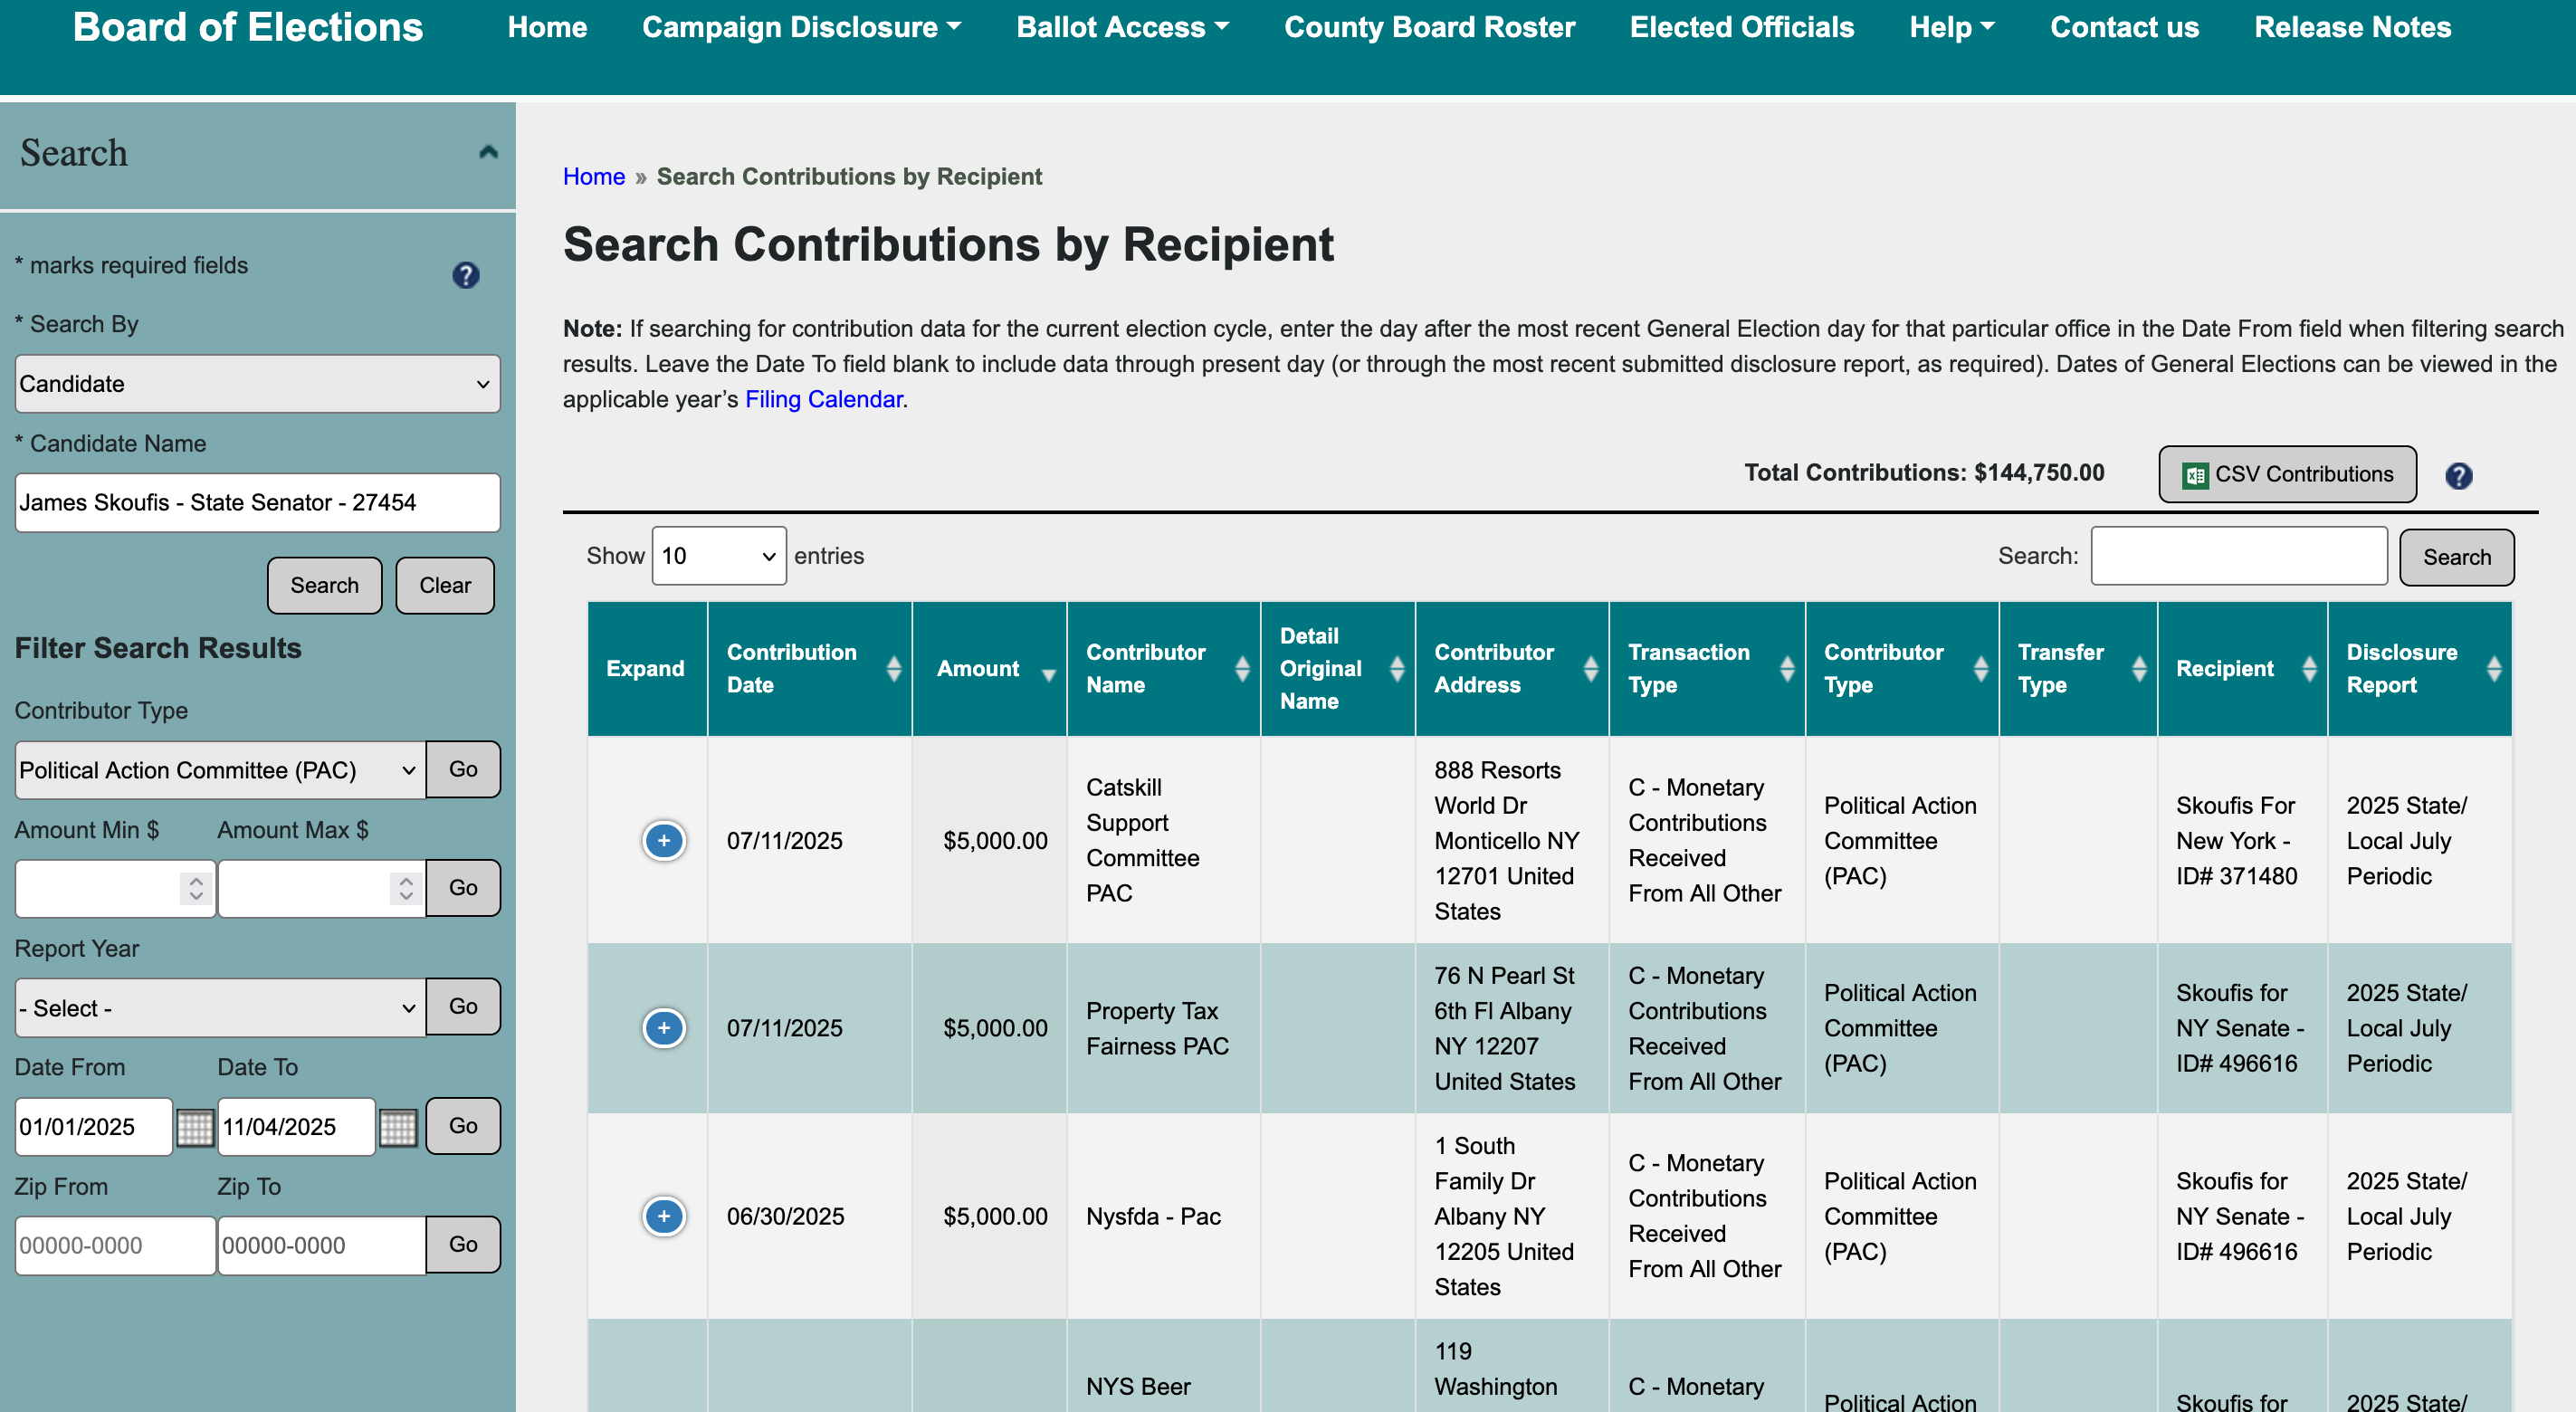Open the Report Year select dropdown
This screenshot has width=2576, height=1412.
pos(219,1008)
